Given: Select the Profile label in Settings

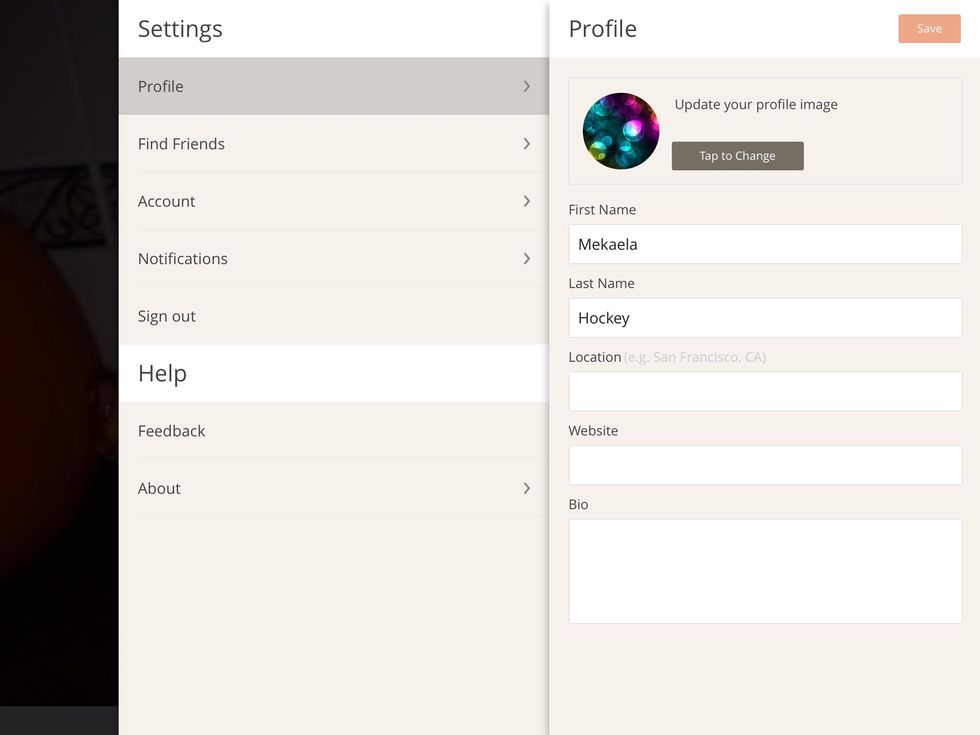Looking at the screenshot, I should [x=161, y=86].
